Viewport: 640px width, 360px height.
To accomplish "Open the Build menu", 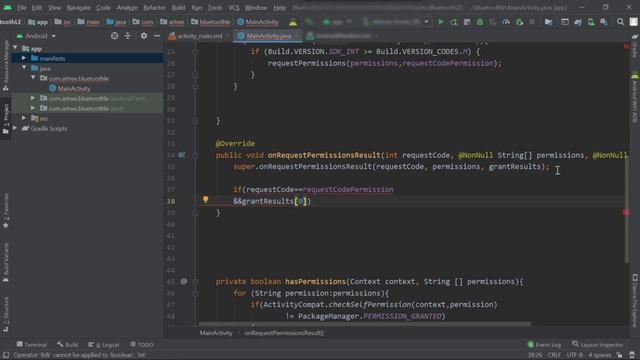I will coord(178,8).
